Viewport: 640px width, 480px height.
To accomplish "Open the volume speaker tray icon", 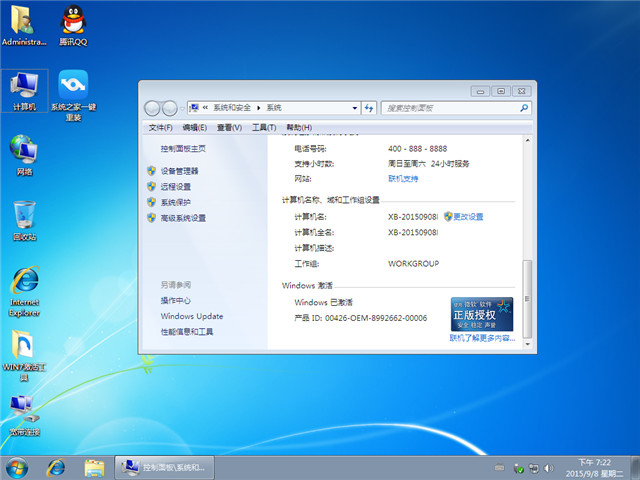I will point(549,468).
